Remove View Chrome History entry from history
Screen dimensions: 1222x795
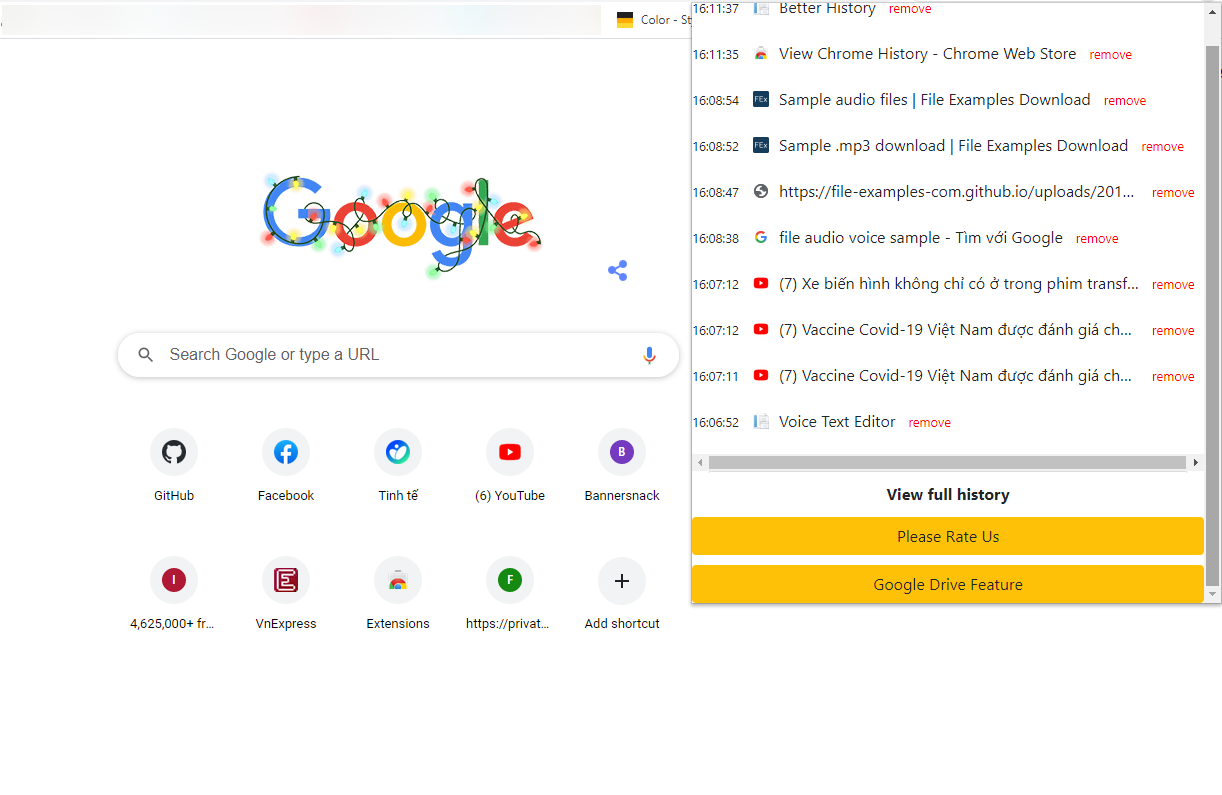[1111, 55]
